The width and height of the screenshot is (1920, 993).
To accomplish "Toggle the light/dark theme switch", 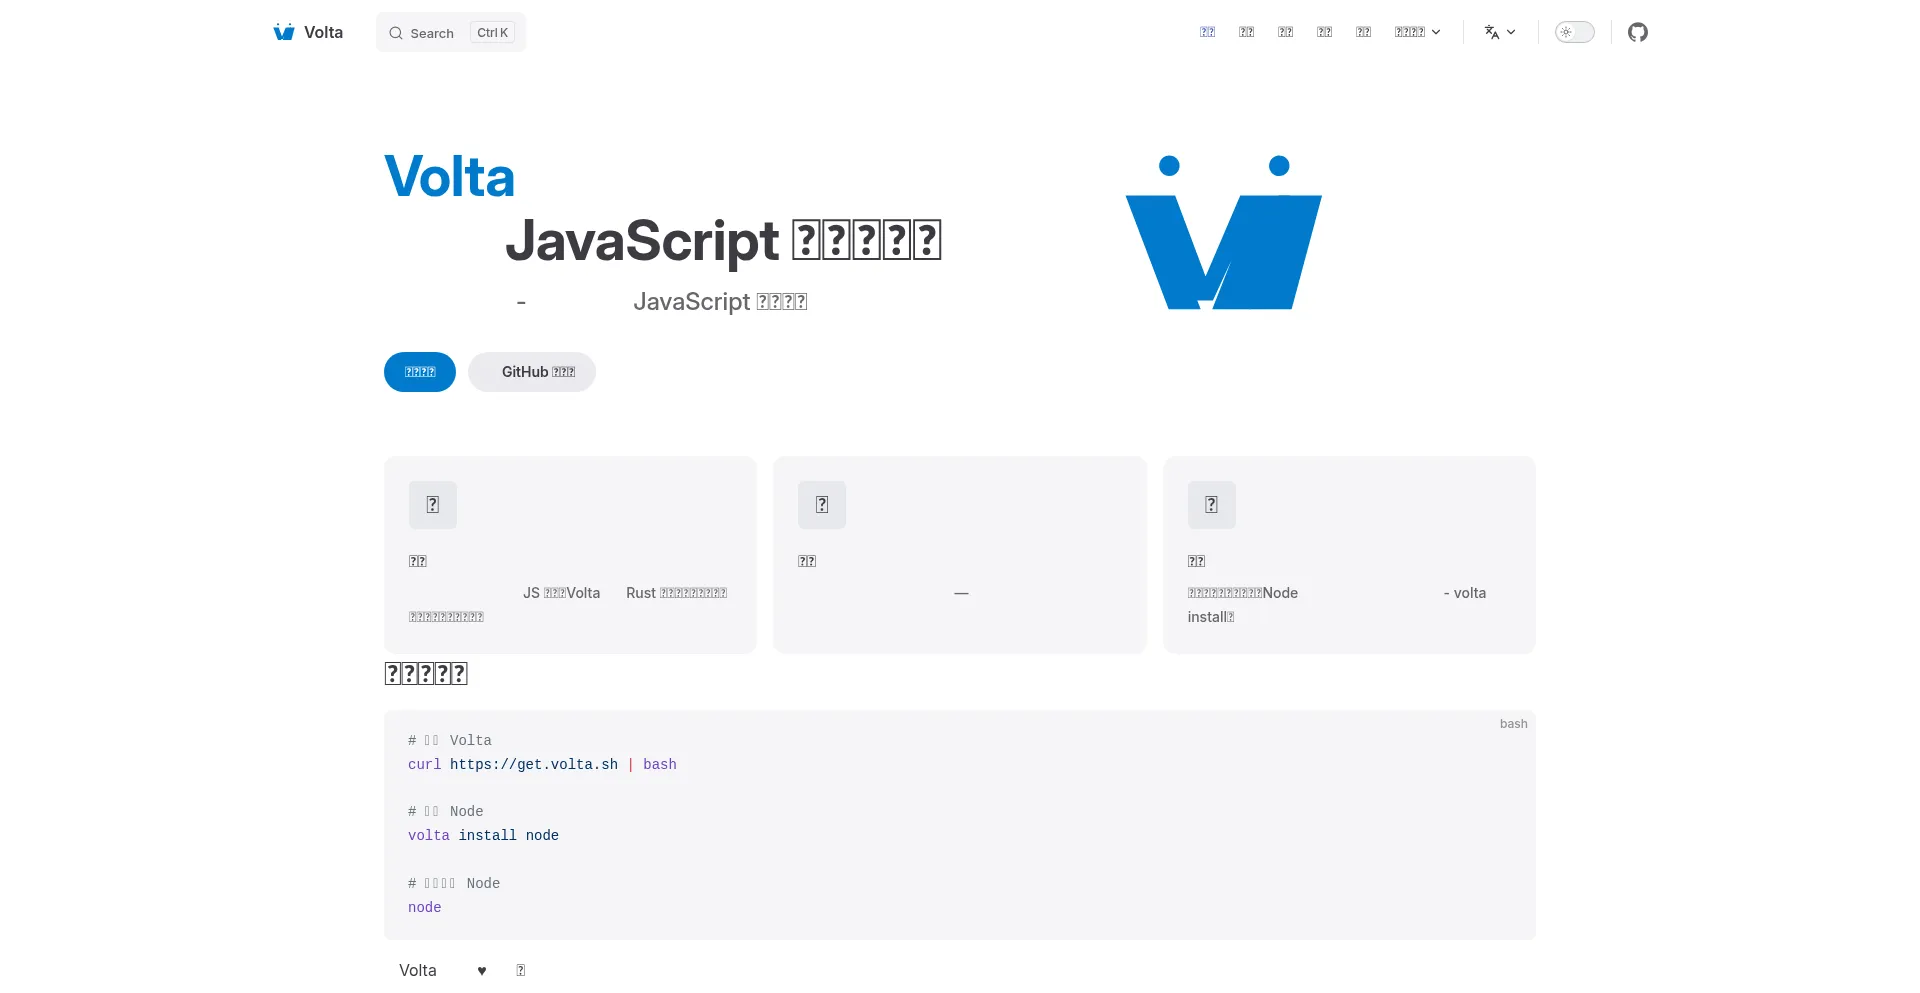I will [x=1574, y=32].
